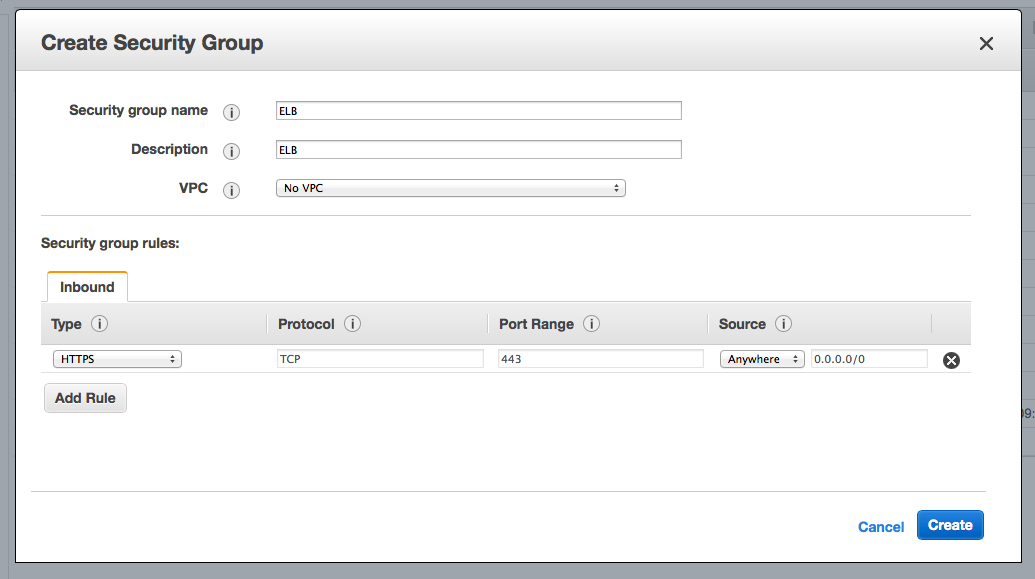Click info icon beside Security group name
The width and height of the screenshot is (1035, 579).
(231, 112)
